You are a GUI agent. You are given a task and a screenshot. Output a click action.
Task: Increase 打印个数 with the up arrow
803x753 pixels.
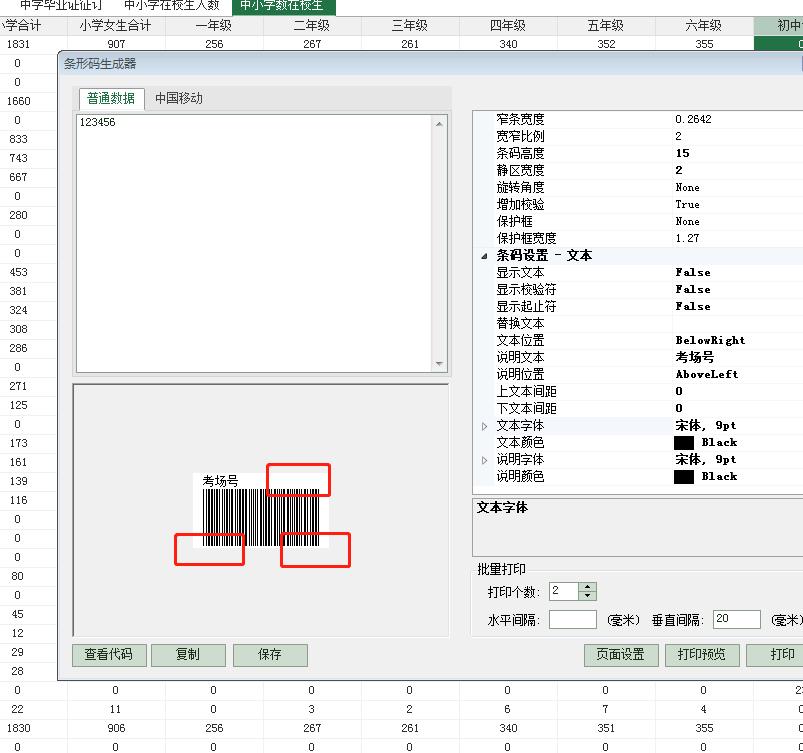pyautogui.click(x=587, y=587)
